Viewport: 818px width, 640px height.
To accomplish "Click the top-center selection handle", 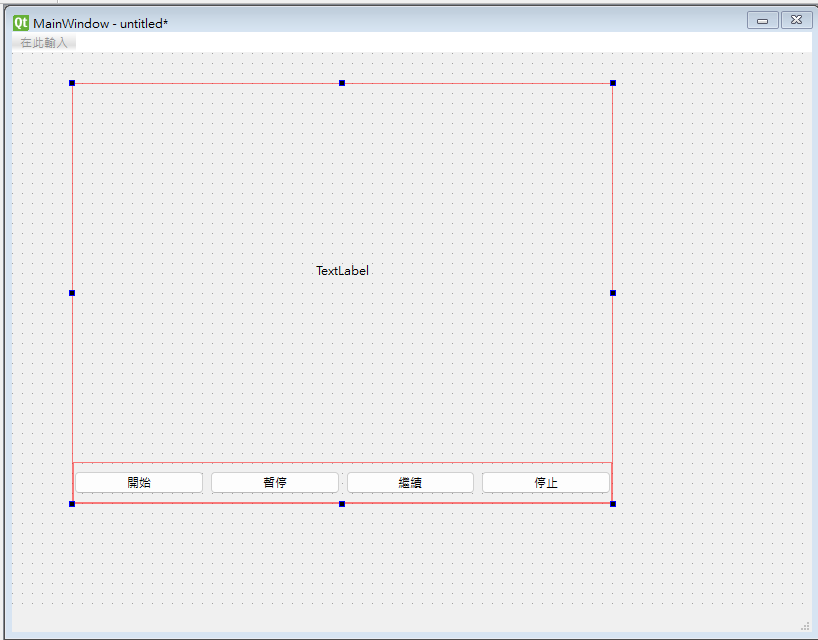I will coord(342,83).
